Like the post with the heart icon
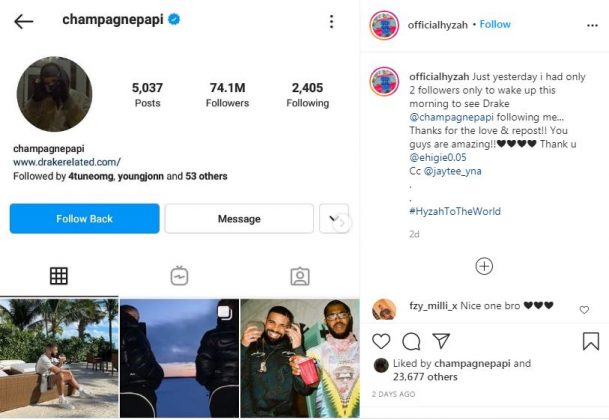The image size is (609, 420). pos(381,342)
